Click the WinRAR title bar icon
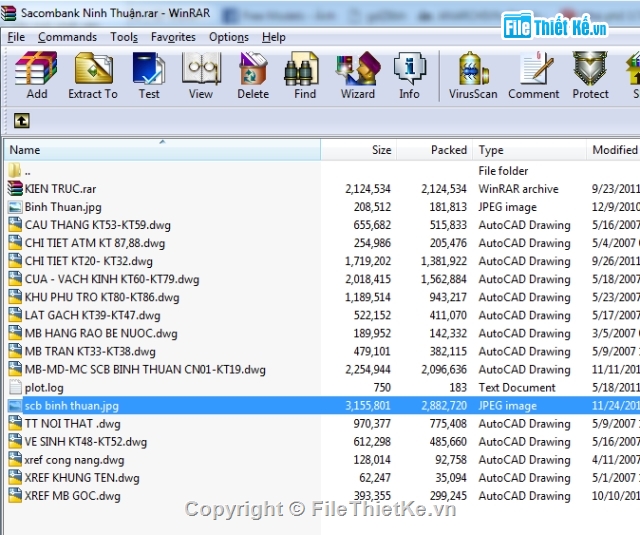 click(9, 13)
